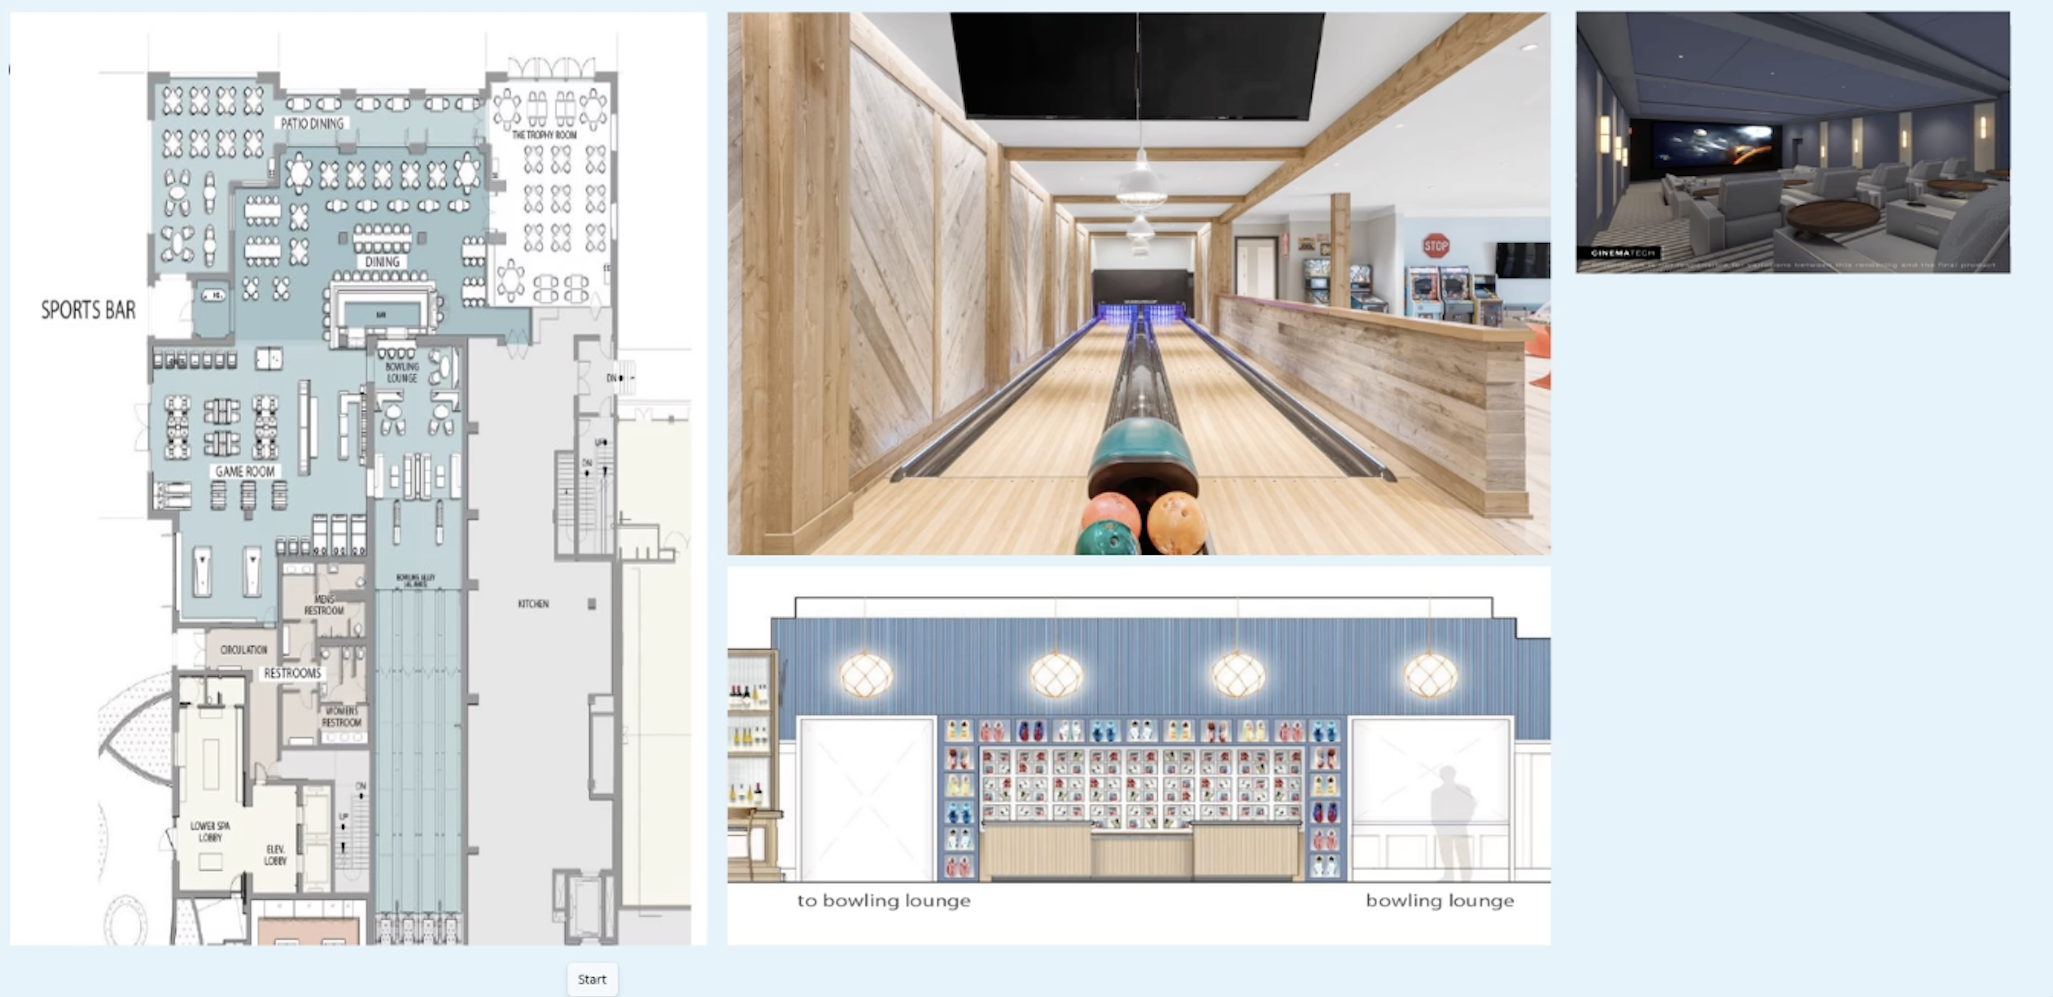Image resolution: width=2053 pixels, height=997 pixels.
Task: Click the 'to bowling lounge' caption
Action: 883,901
